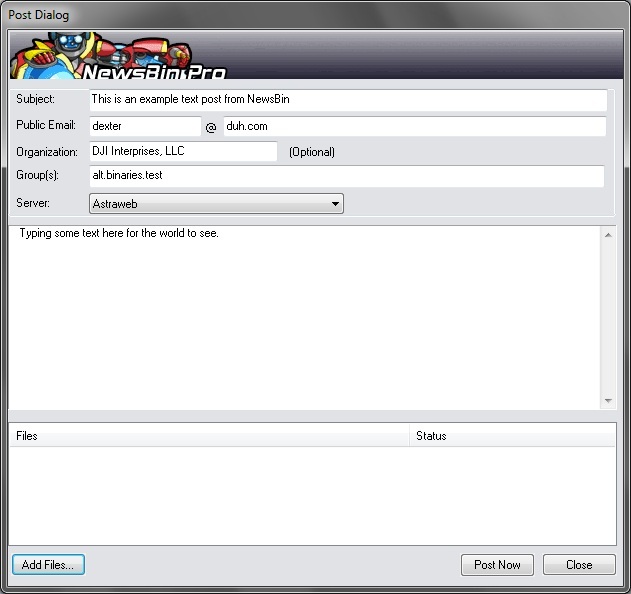Click the message scrollbar down arrow
The width and height of the screenshot is (631, 594).
(608, 400)
